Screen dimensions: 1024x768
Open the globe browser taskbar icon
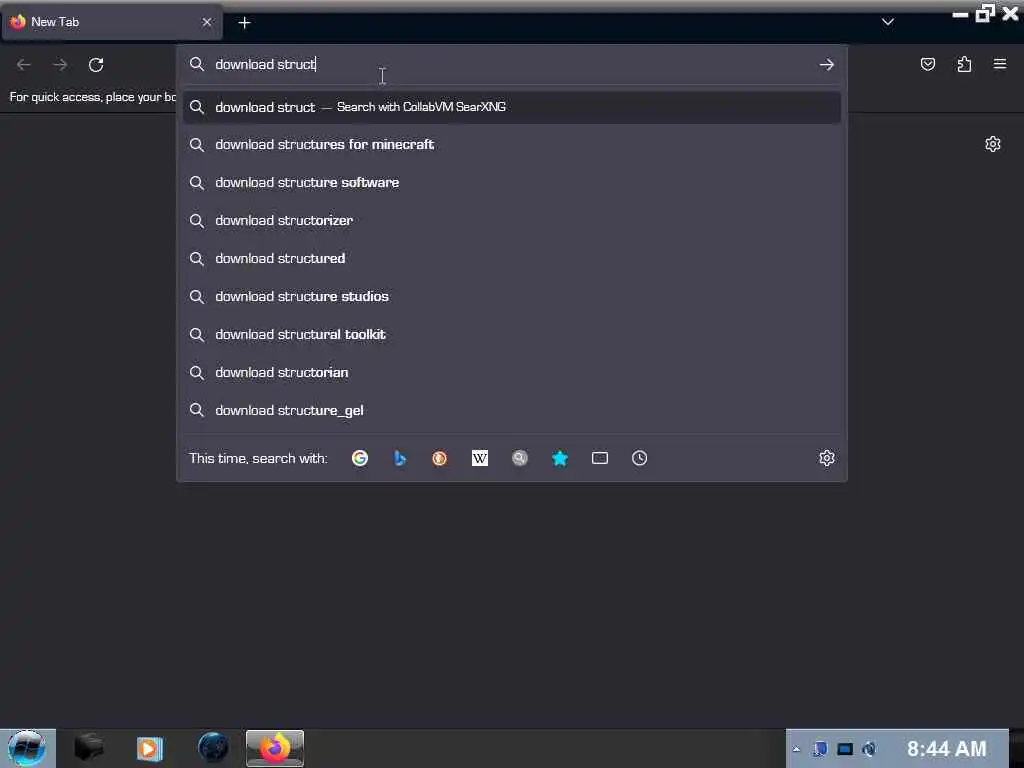click(213, 748)
